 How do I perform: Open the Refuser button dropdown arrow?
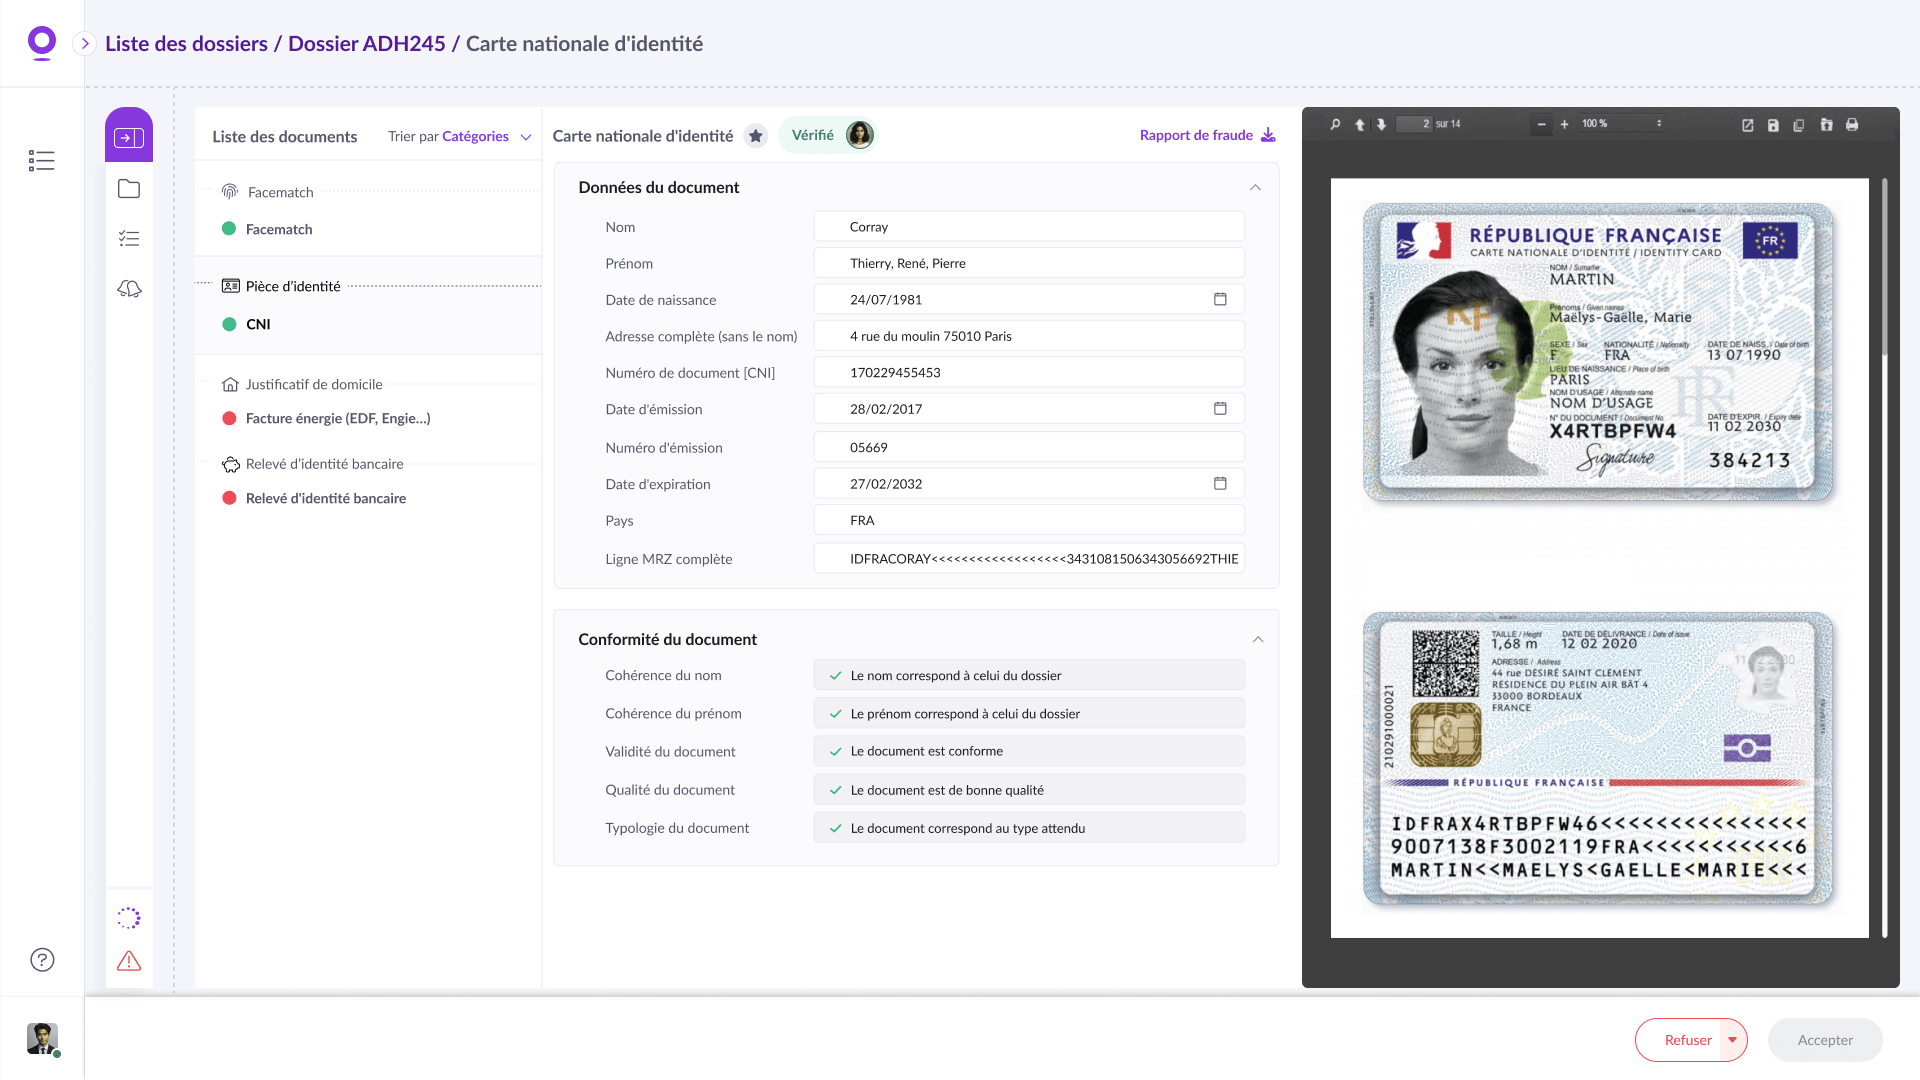tap(1733, 1040)
